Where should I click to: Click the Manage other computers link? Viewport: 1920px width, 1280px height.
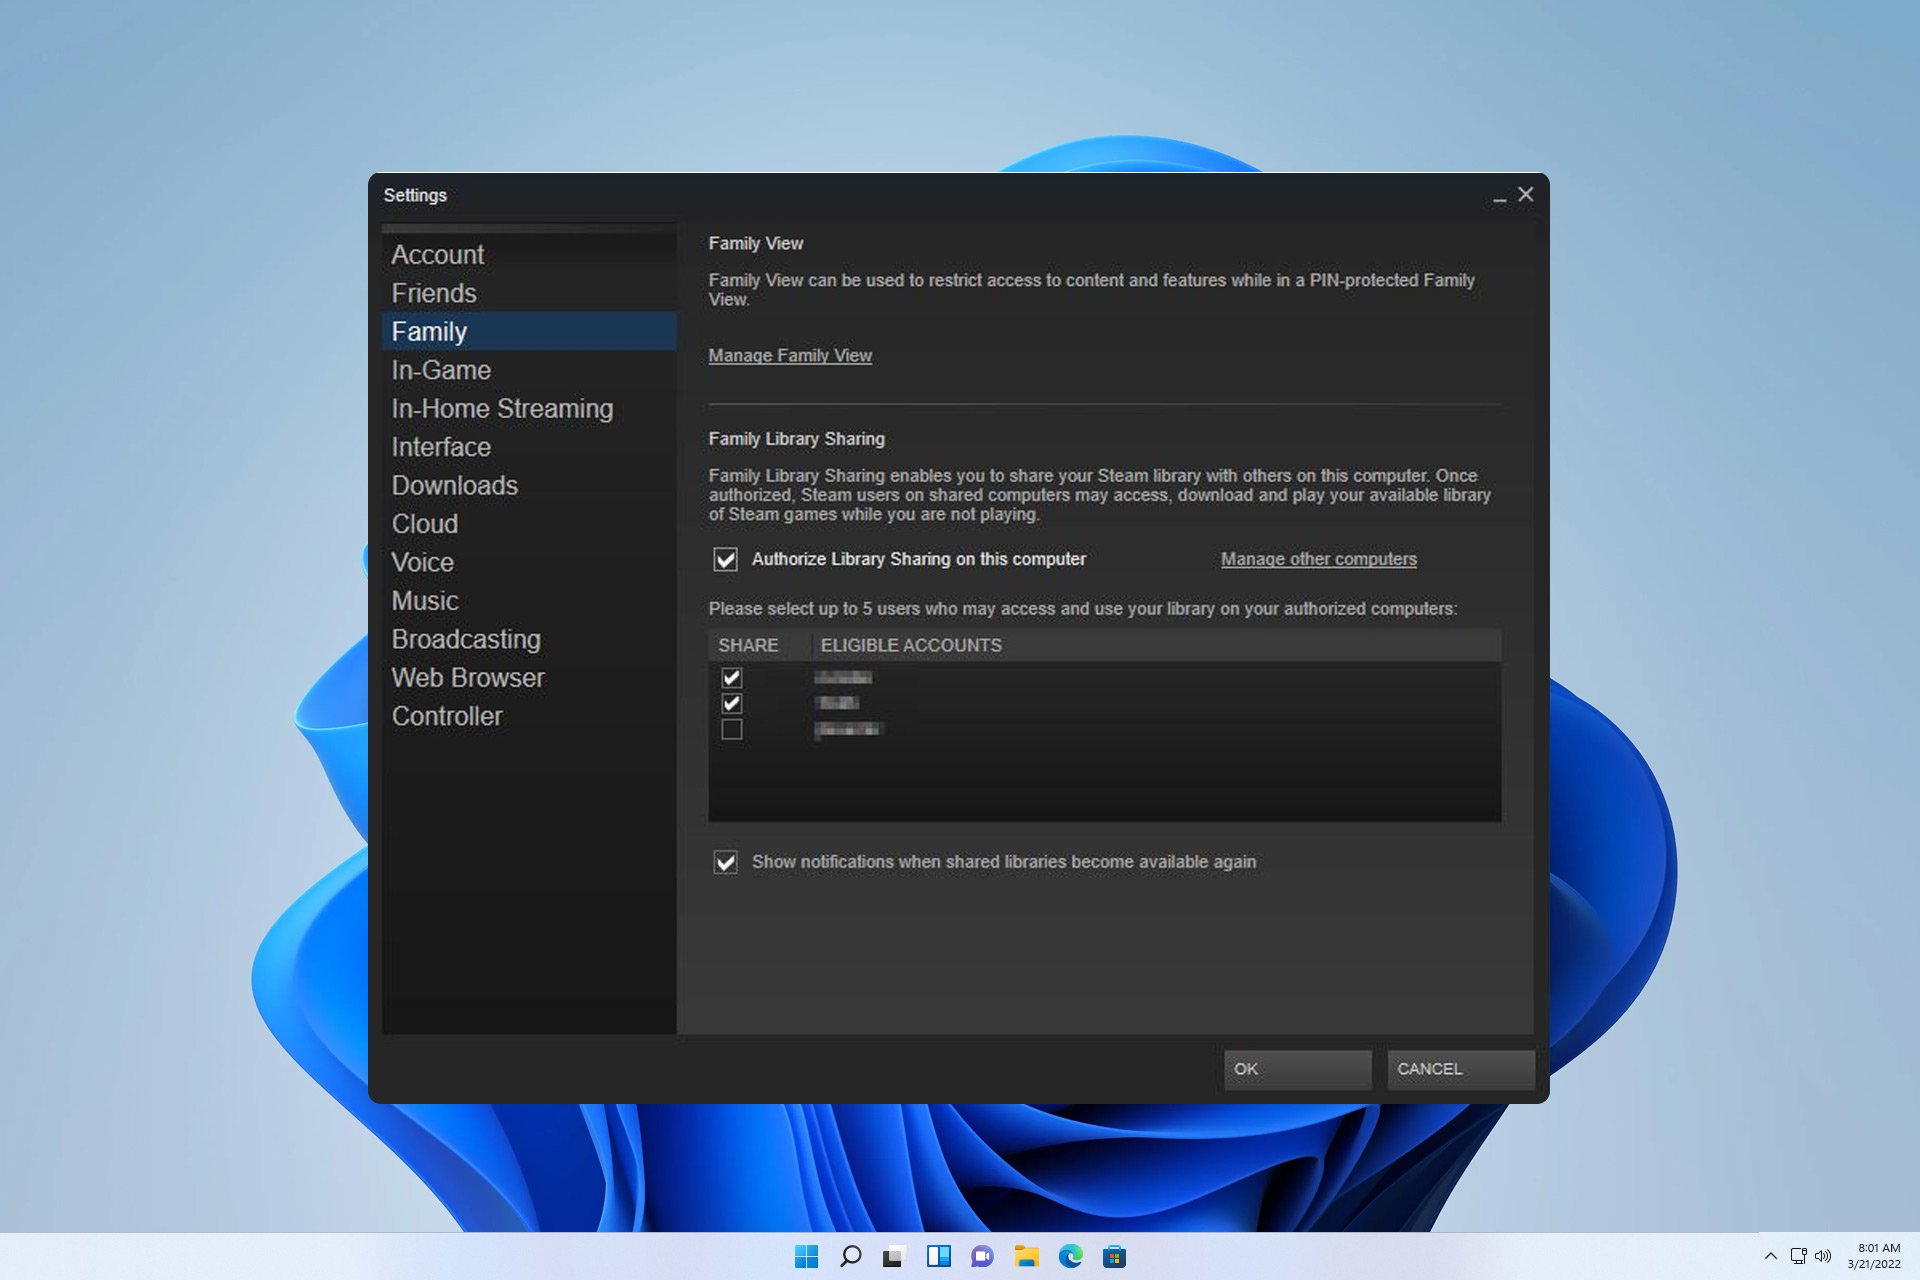1319,559
